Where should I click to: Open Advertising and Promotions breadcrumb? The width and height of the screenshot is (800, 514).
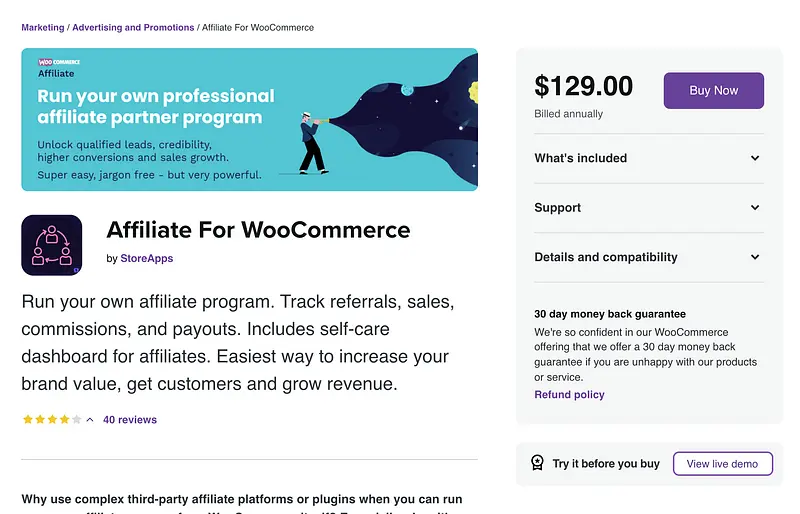[x=133, y=28]
